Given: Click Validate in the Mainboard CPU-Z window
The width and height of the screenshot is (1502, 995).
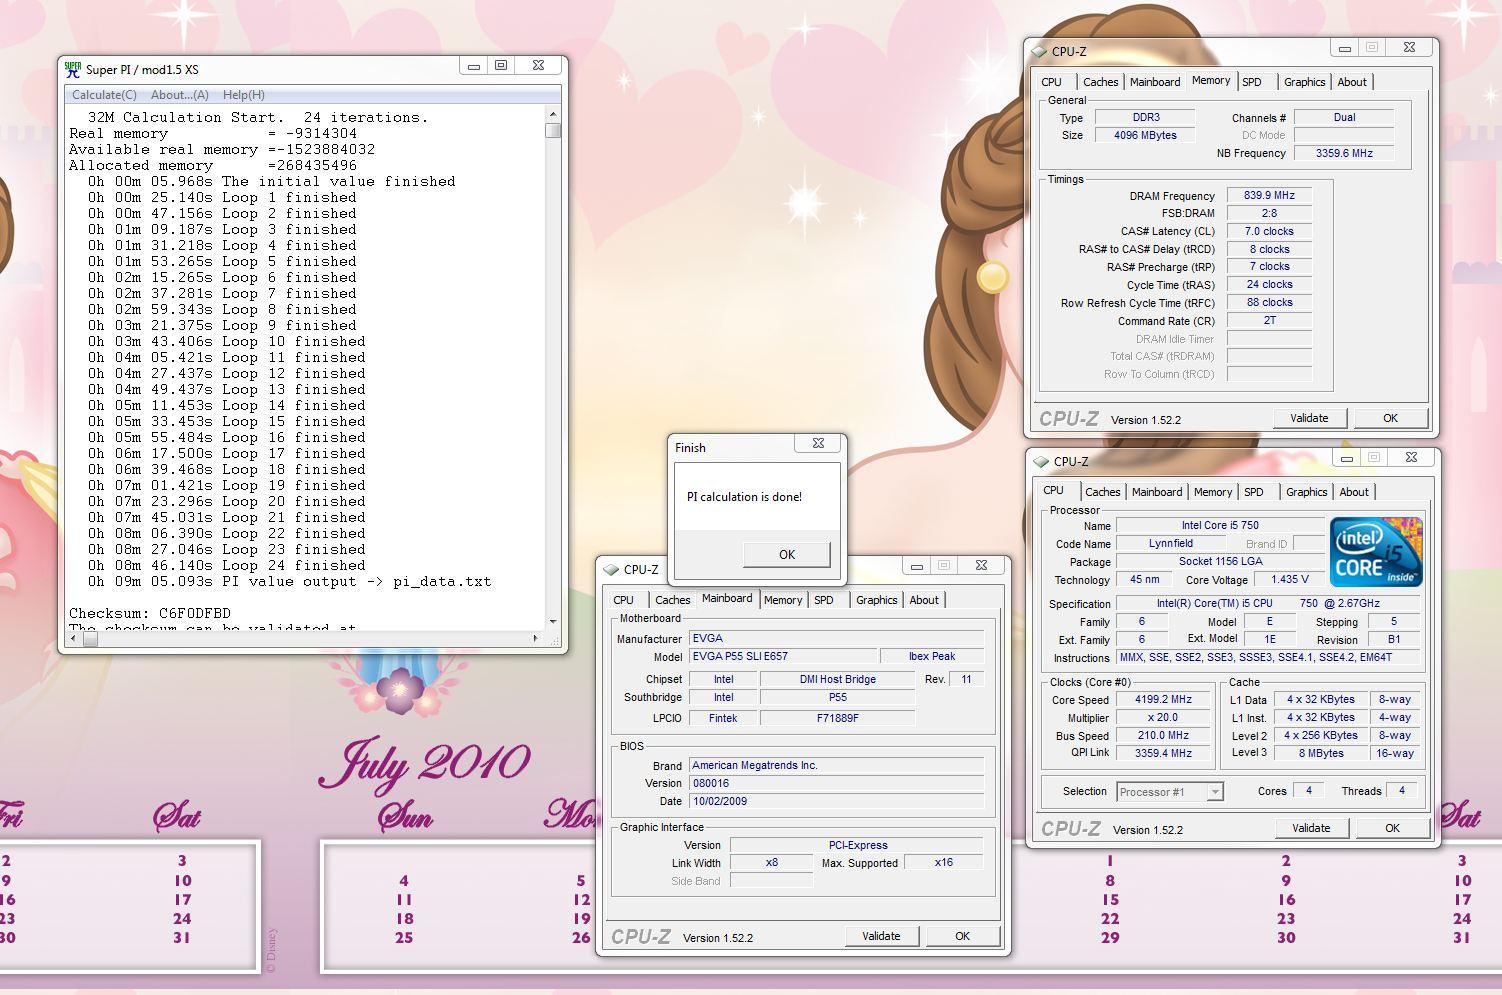Looking at the screenshot, I should (x=881, y=936).
